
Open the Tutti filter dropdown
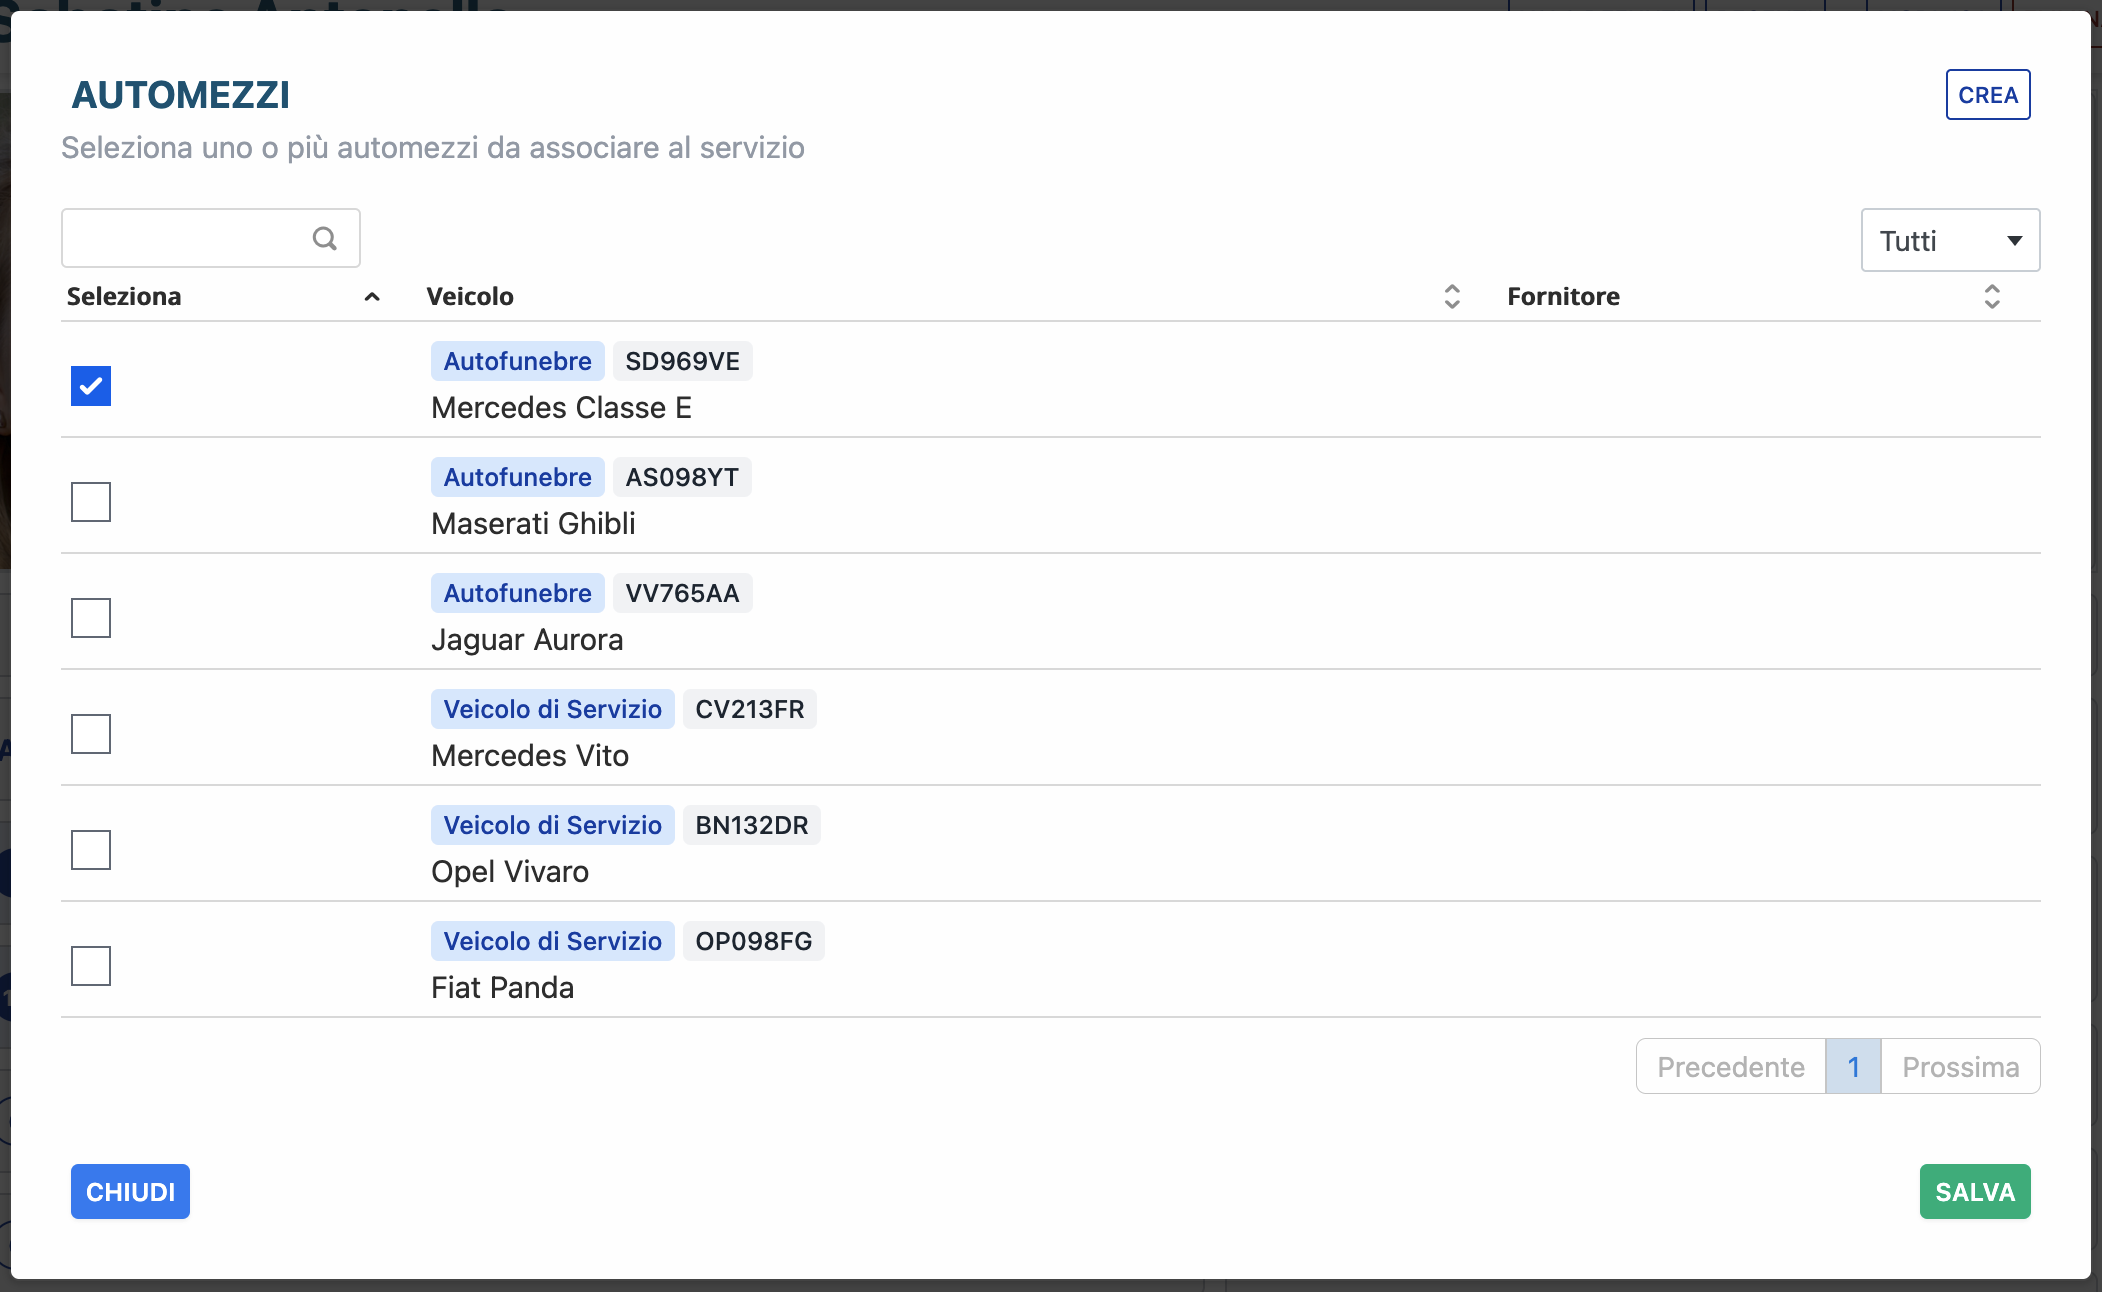1949,240
